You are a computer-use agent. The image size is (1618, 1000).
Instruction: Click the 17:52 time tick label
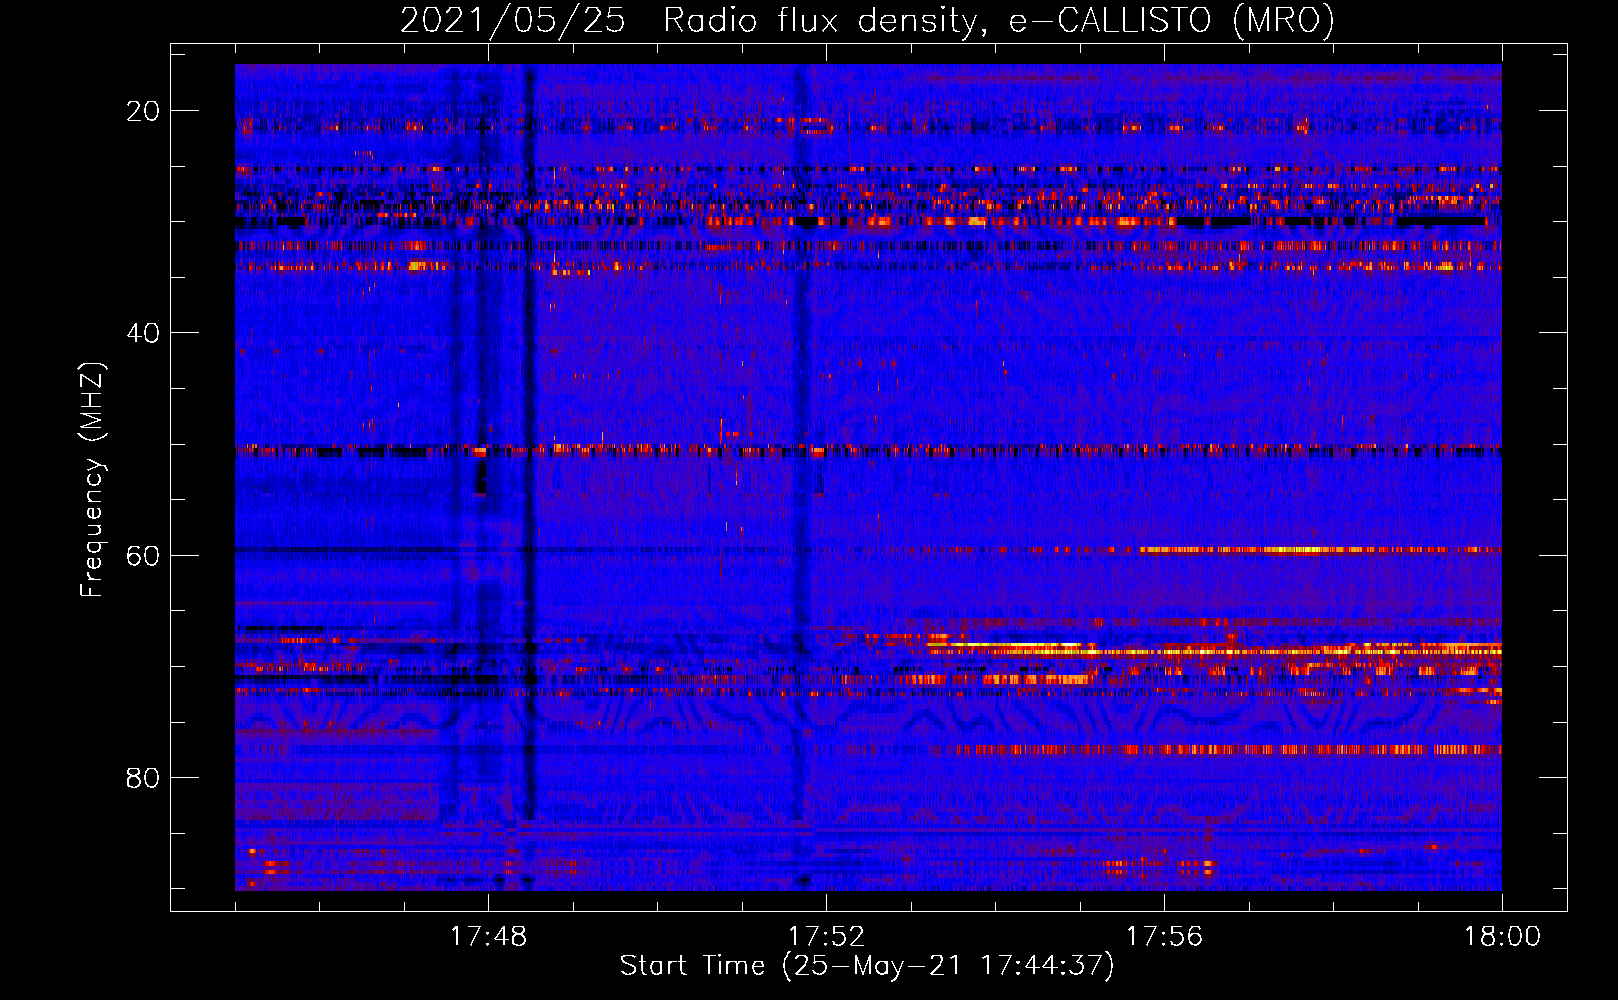point(826,936)
